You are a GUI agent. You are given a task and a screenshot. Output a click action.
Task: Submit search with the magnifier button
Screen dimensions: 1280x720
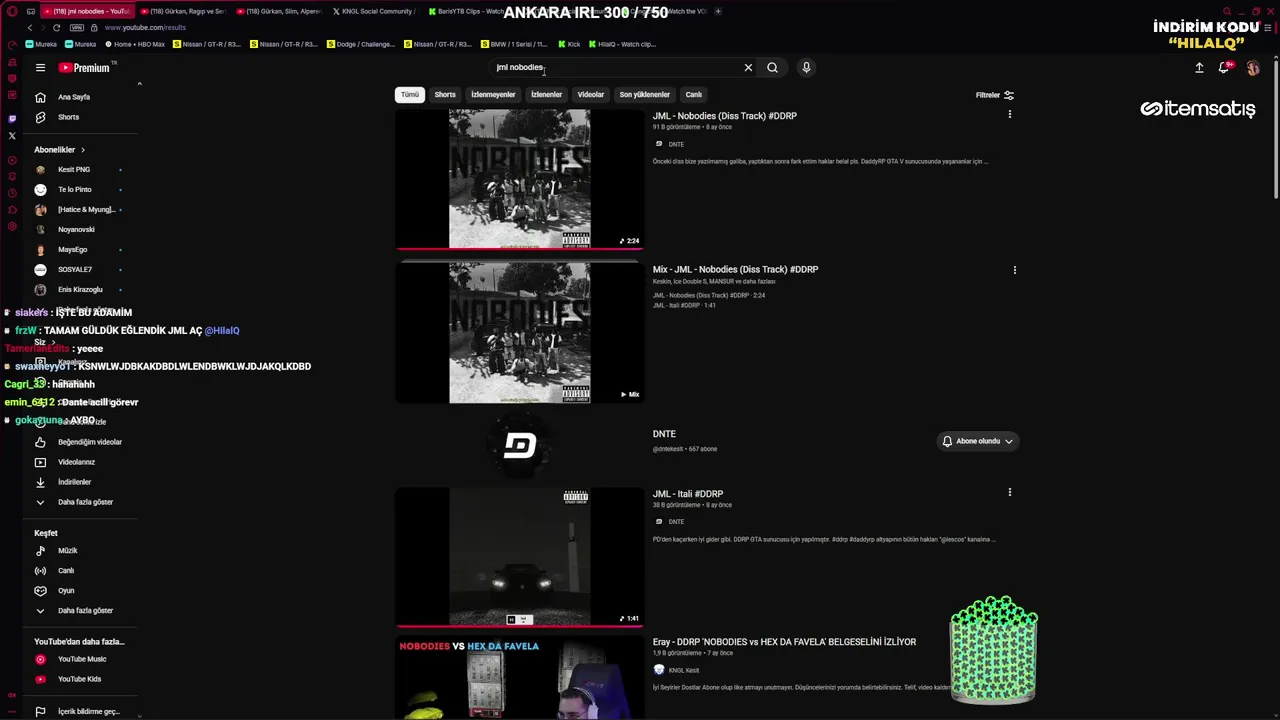click(x=772, y=68)
